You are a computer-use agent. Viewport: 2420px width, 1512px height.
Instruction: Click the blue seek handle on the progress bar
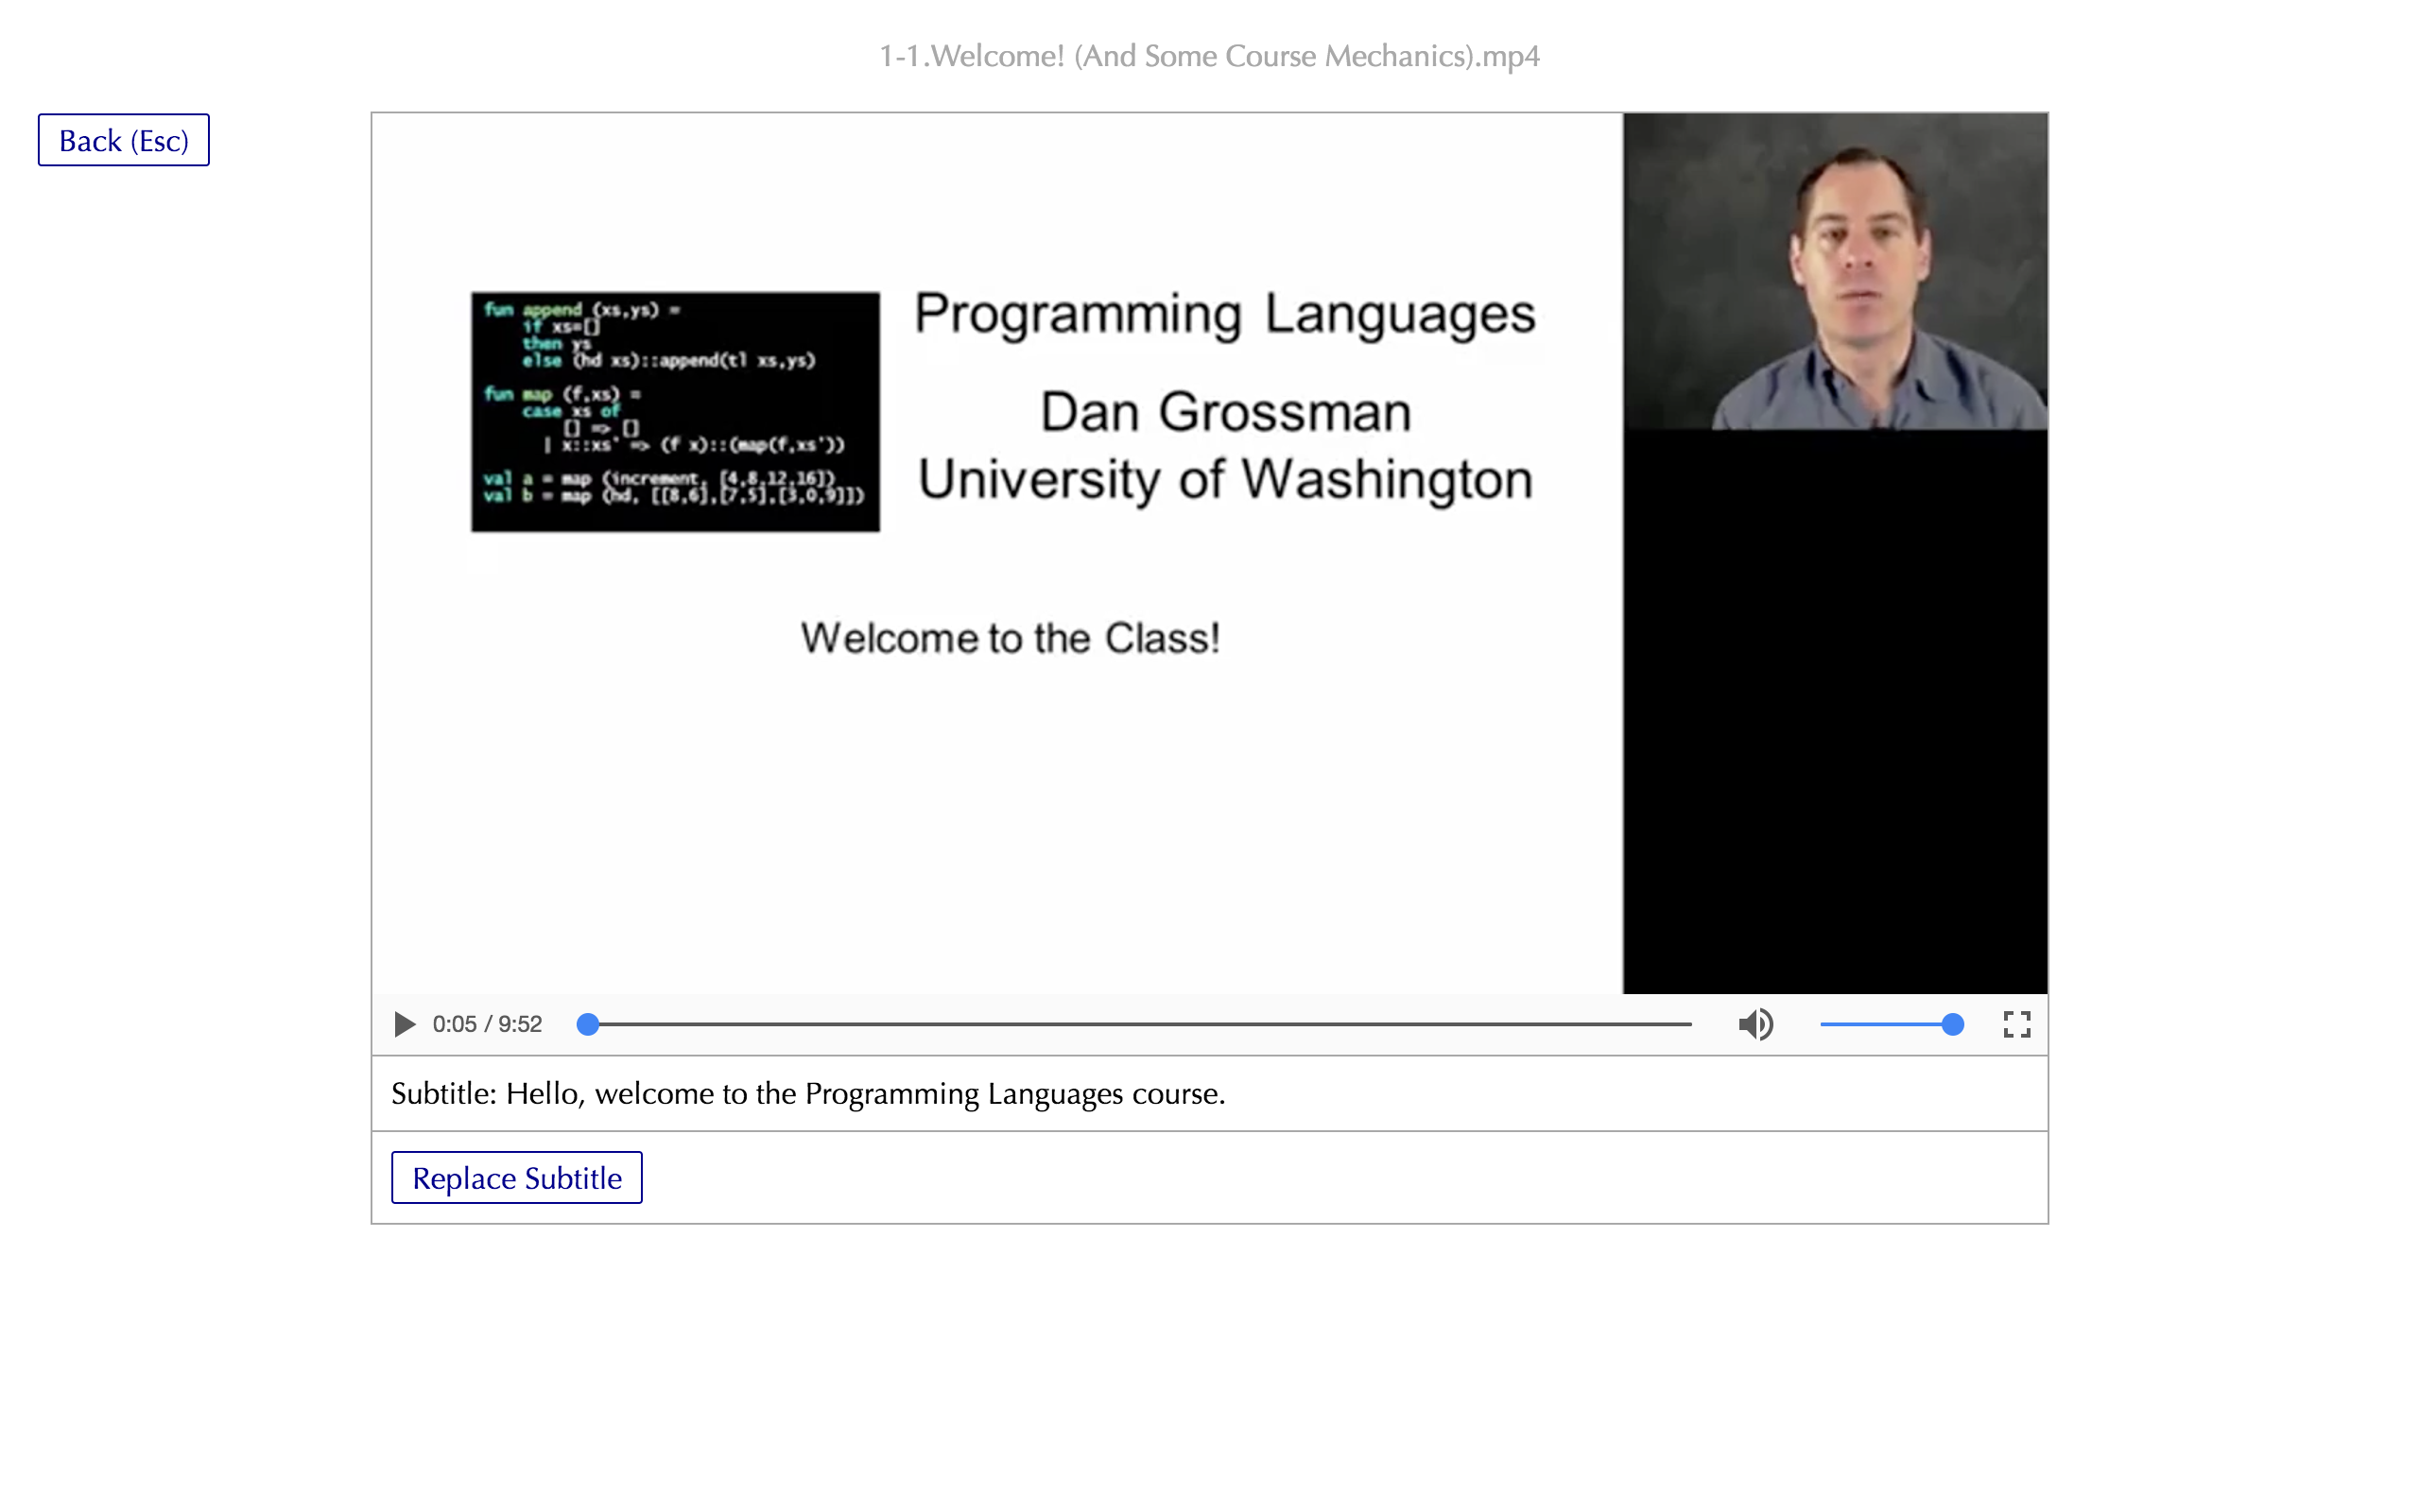pos(588,1024)
